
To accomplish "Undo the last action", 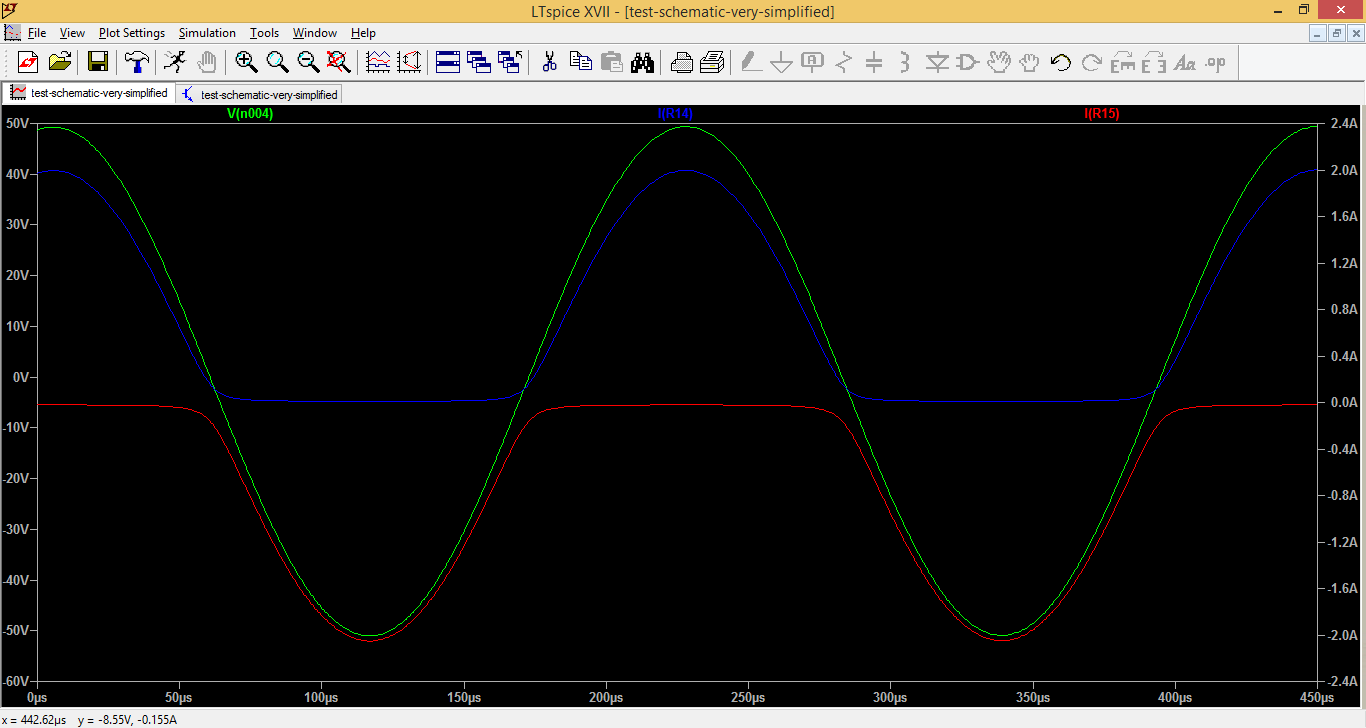I will click(x=1061, y=62).
